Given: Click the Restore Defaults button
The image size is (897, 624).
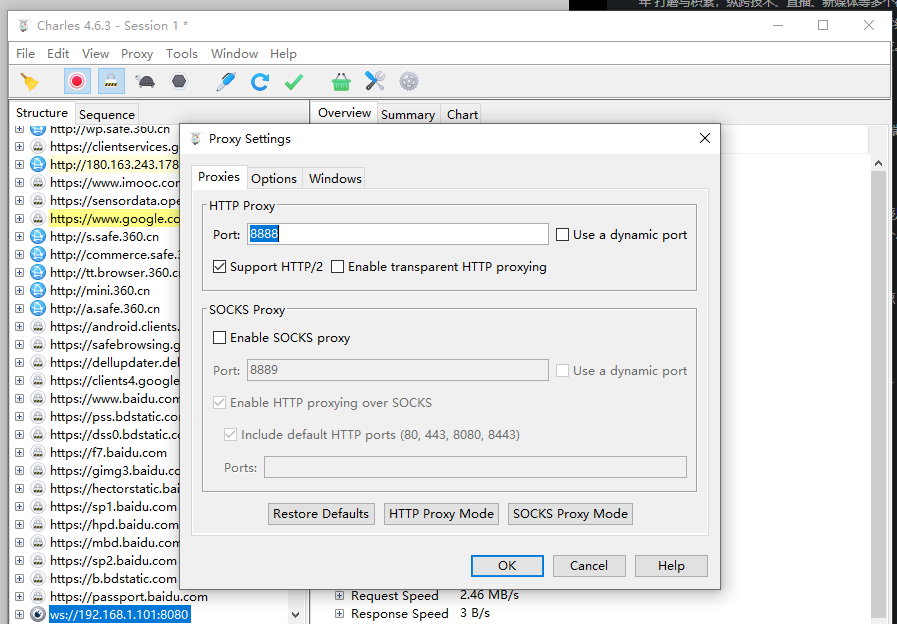Looking at the screenshot, I should tap(321, 514).
